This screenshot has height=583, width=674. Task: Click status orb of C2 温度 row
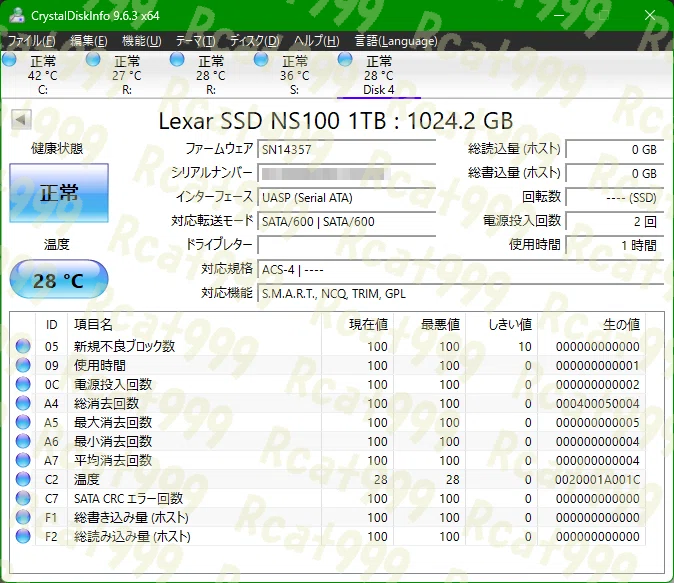point(23,479)
